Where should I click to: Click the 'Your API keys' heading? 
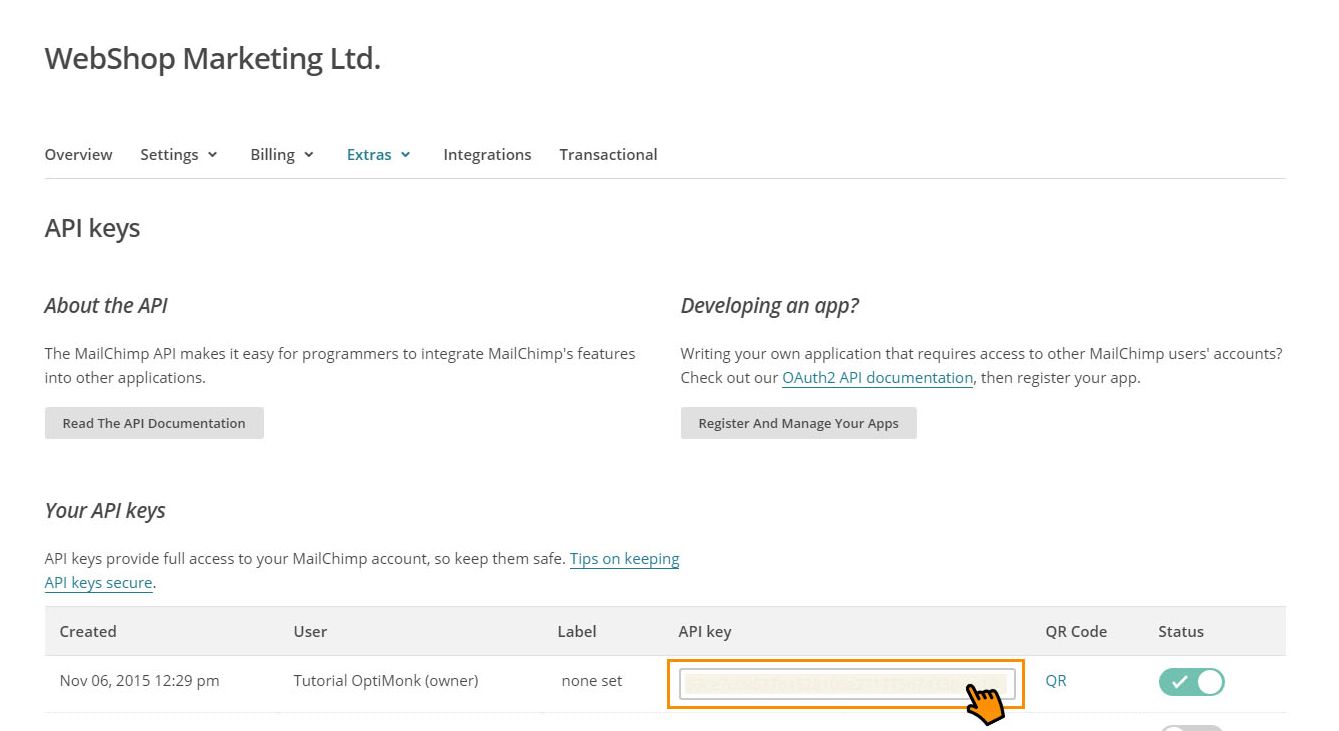(x=105, y=511)
